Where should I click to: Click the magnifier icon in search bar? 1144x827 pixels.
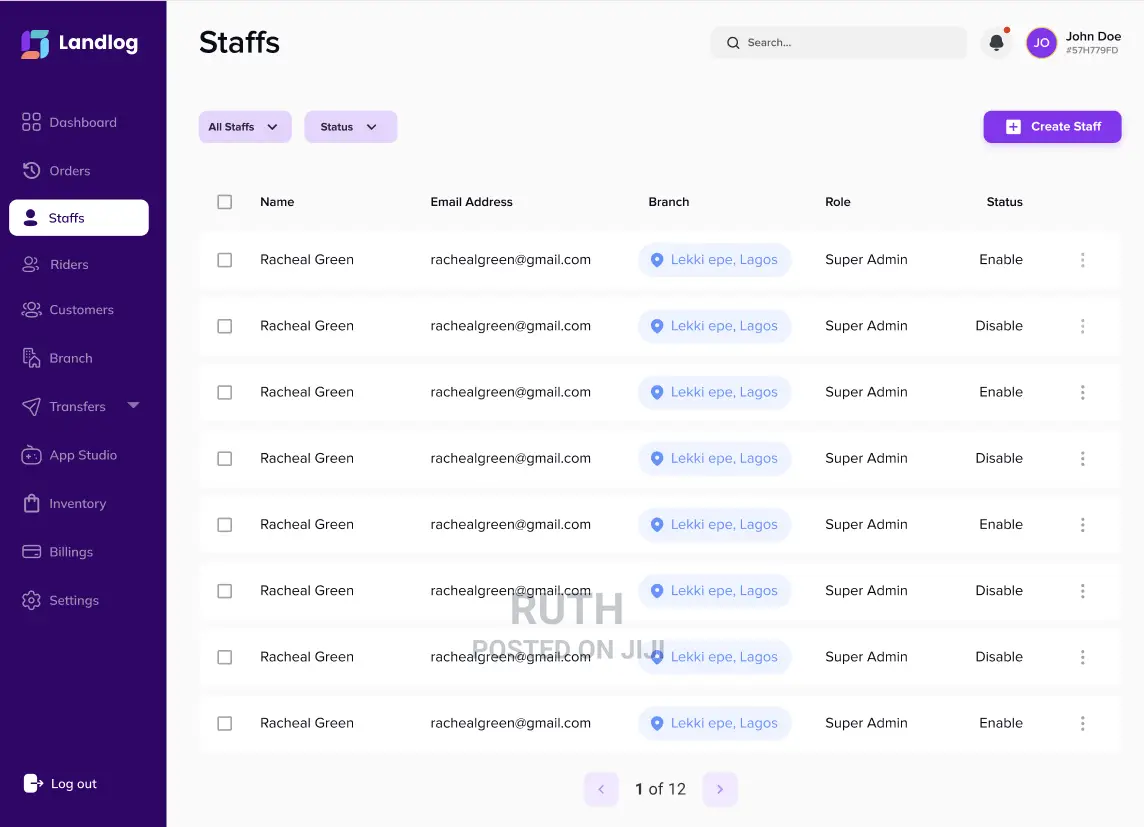(733, 43)
